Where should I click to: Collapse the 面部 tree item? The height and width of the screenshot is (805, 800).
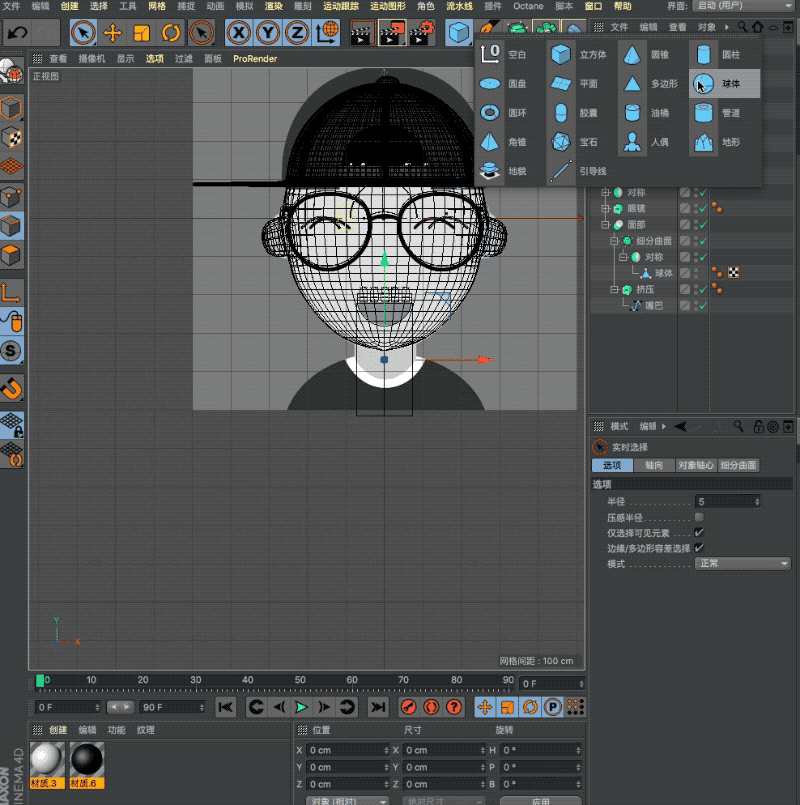click(x=605, y=225)
